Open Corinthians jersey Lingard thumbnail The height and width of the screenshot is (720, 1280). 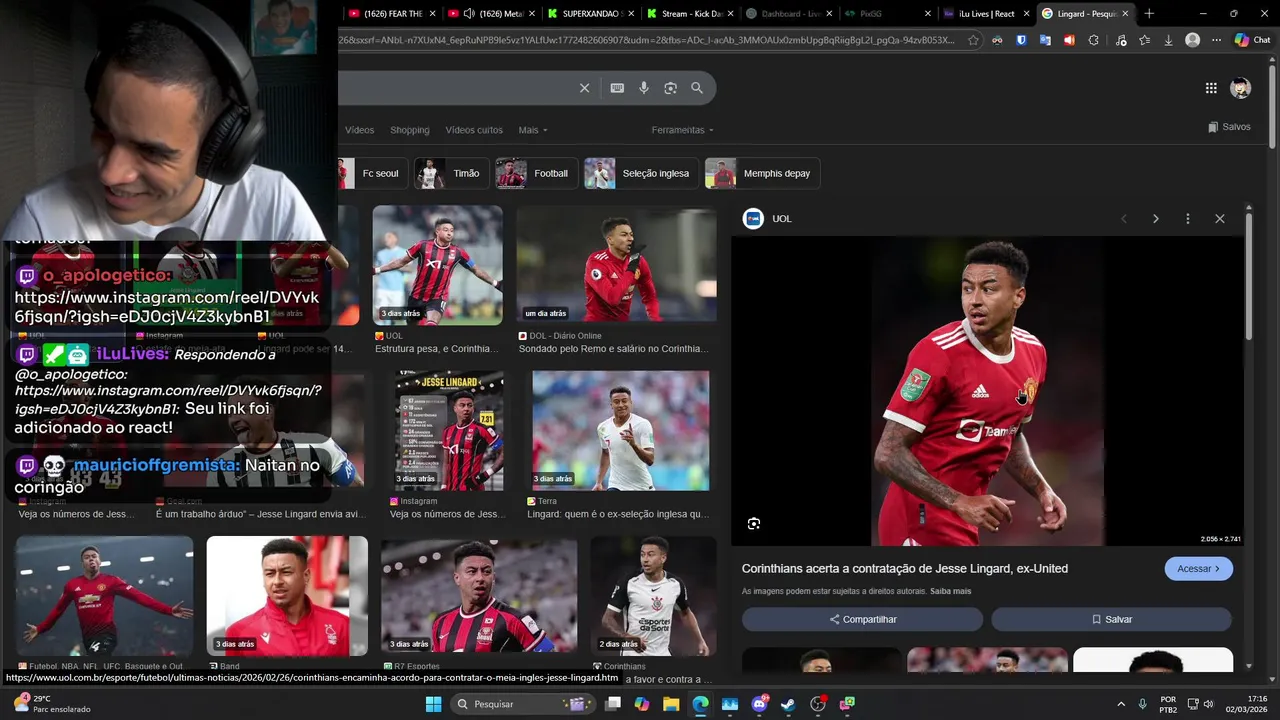pos(653,596)
